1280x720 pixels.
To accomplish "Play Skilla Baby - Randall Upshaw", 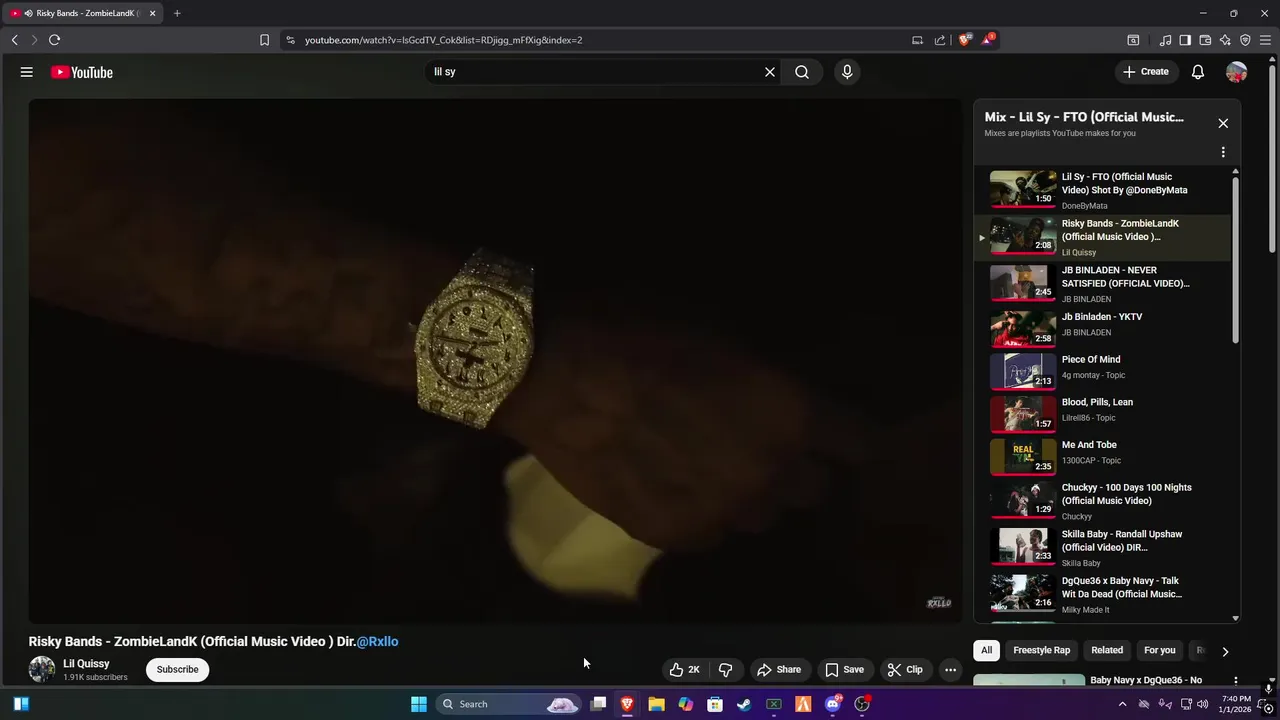I will coord(1102,548).
